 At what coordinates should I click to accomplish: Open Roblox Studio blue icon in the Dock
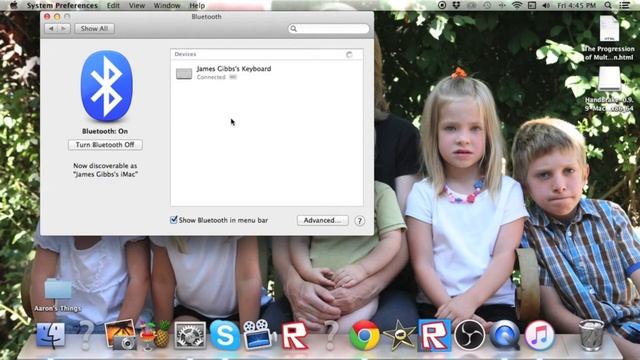[434, 335]
